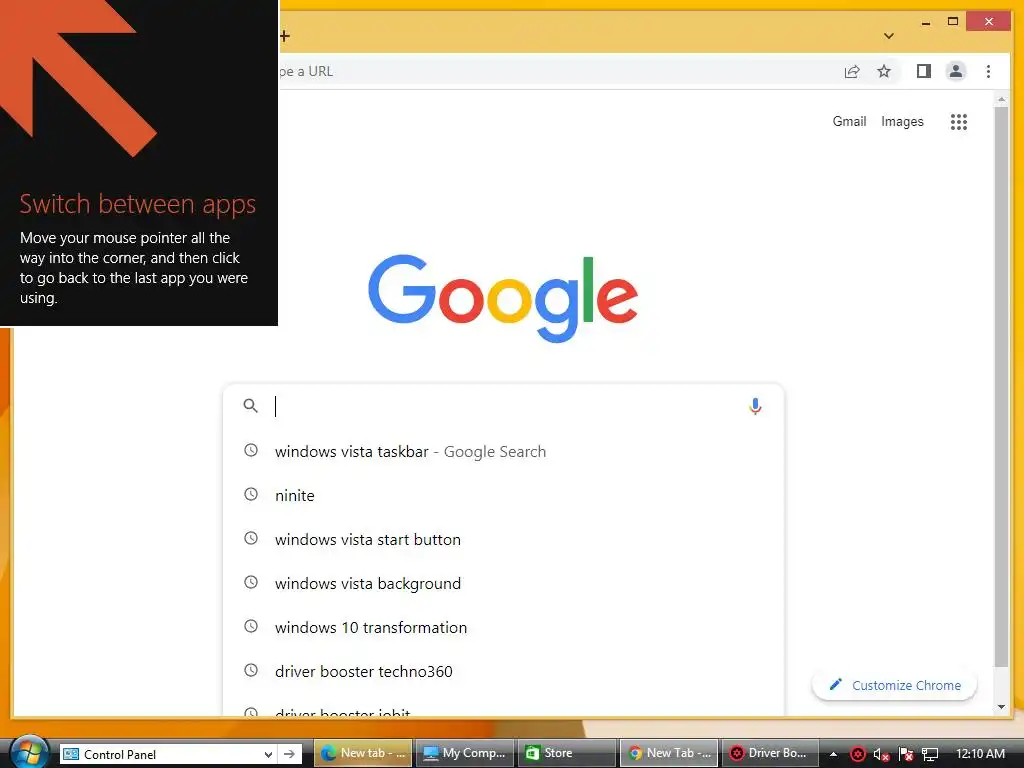
Task: Choose 'windows vista background' suggestion
Action: click(x=503, y=583)
